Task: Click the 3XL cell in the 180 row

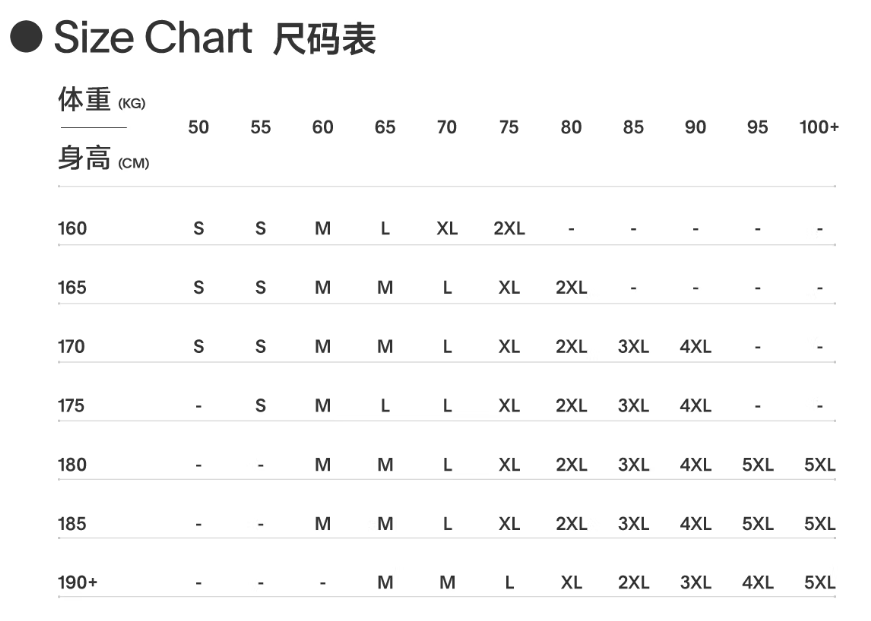Action: coord(633,464)
